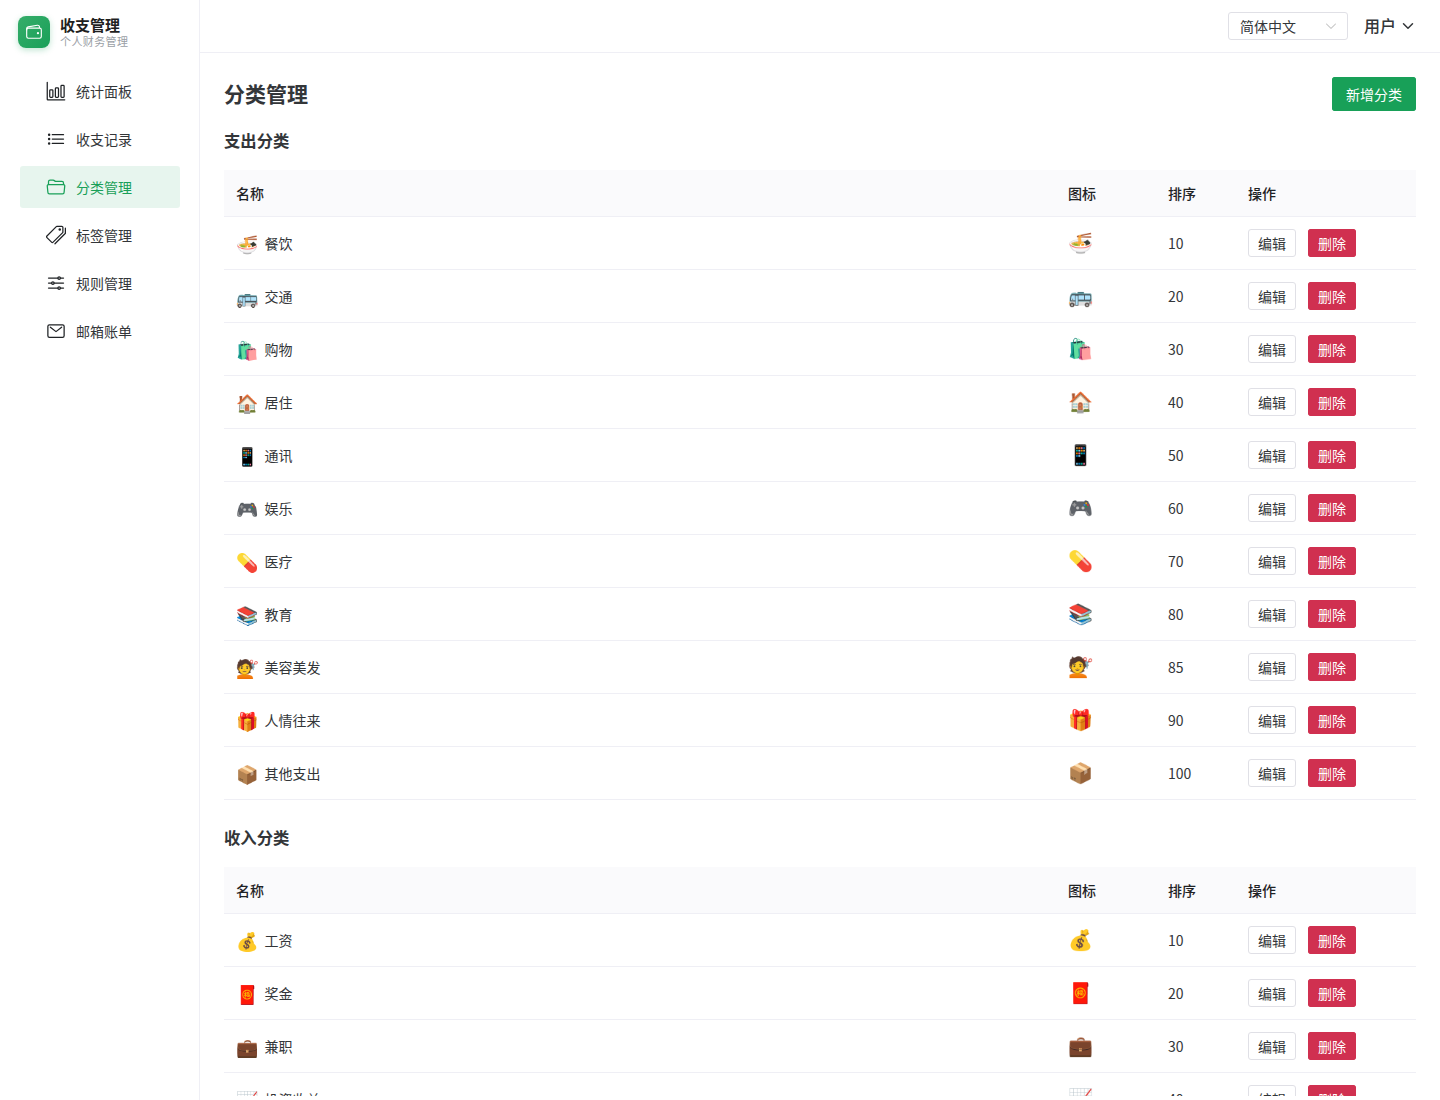Click the briefcase emoji beside 兼职 name
Screen dimensions: 1440x1100
(247, 1048)
